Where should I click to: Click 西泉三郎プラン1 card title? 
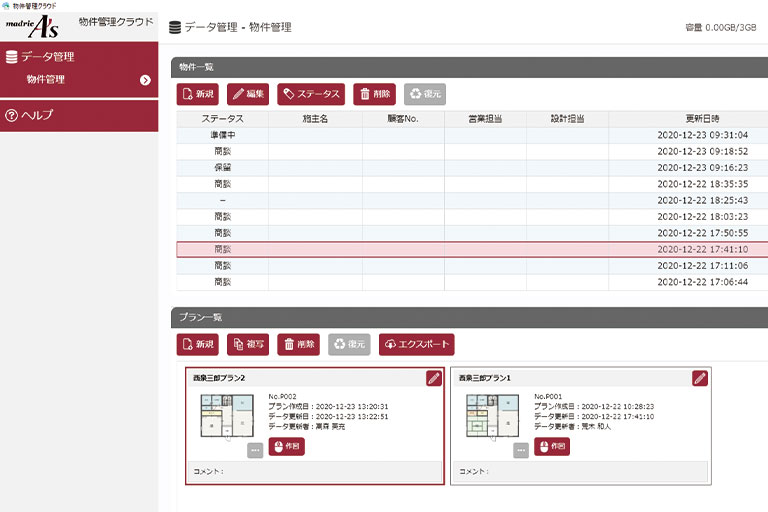point(484,378)
